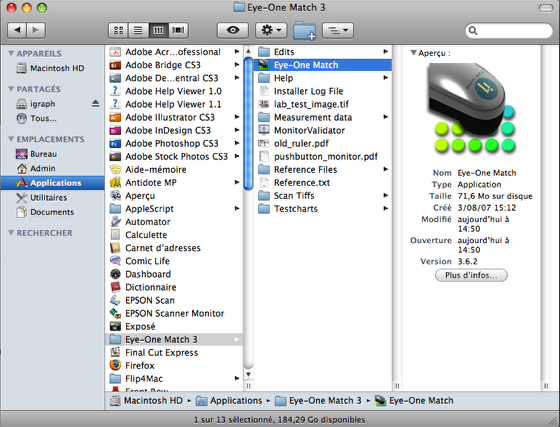560x427 pixels.
Task: Select the Antidote MP icon
Action: pyautogui.click(x=115, y=182)
